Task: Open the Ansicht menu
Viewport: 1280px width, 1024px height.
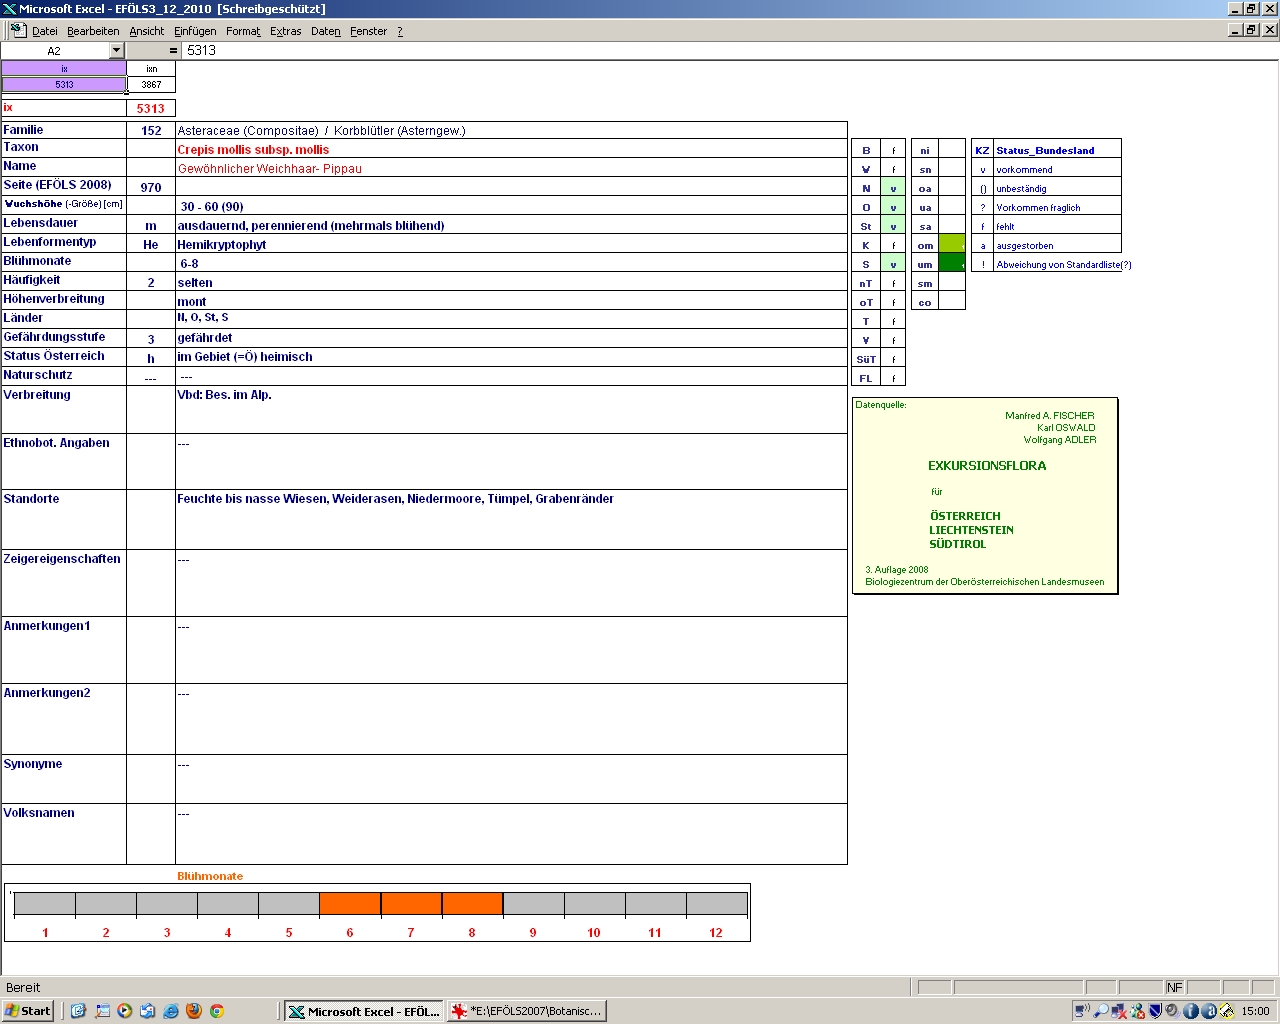Action: (x=147, y=31)
